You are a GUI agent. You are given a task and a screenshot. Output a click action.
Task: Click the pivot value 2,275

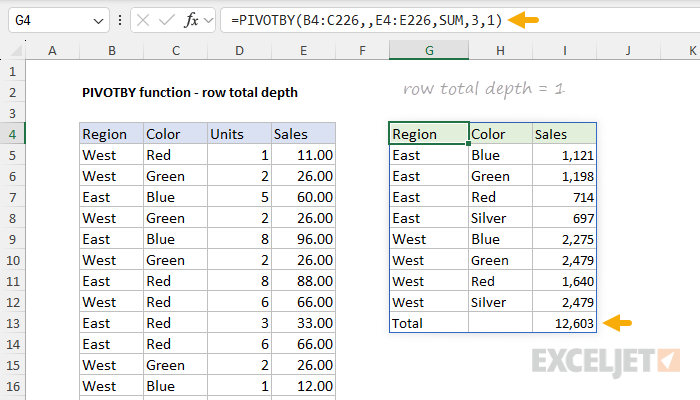[564, 239]
